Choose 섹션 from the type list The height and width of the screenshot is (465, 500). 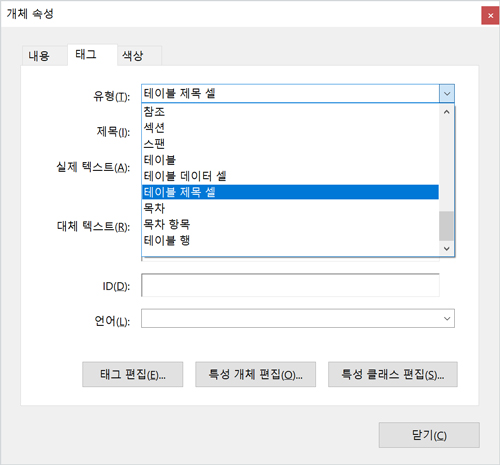click(x=290, y=127)
